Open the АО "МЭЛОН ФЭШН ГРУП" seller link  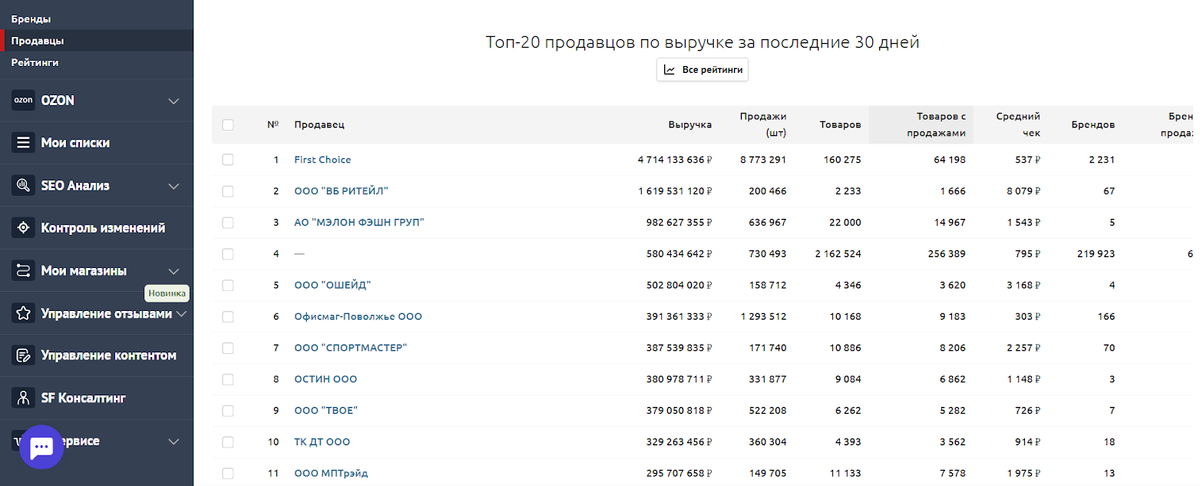point(359,222)
